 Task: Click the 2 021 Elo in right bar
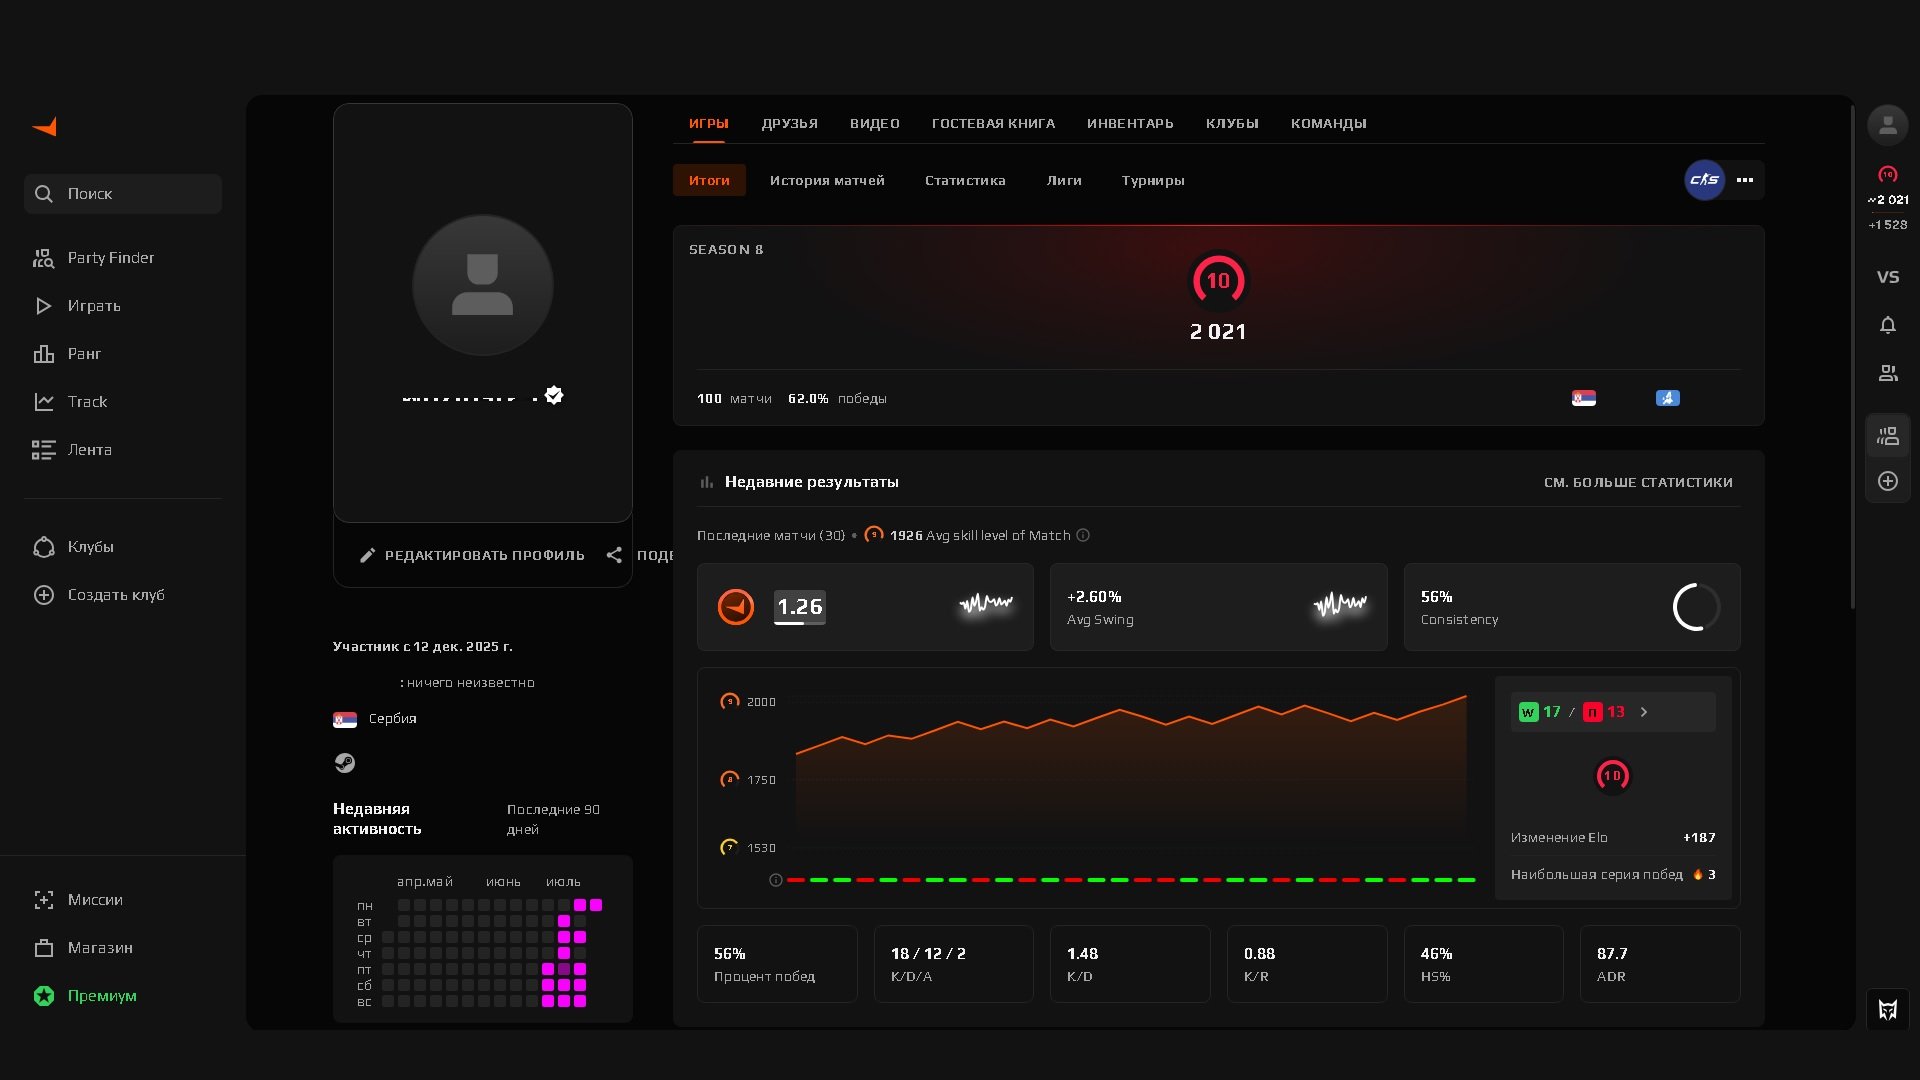pyautogui.click(x=1888, y=200)
